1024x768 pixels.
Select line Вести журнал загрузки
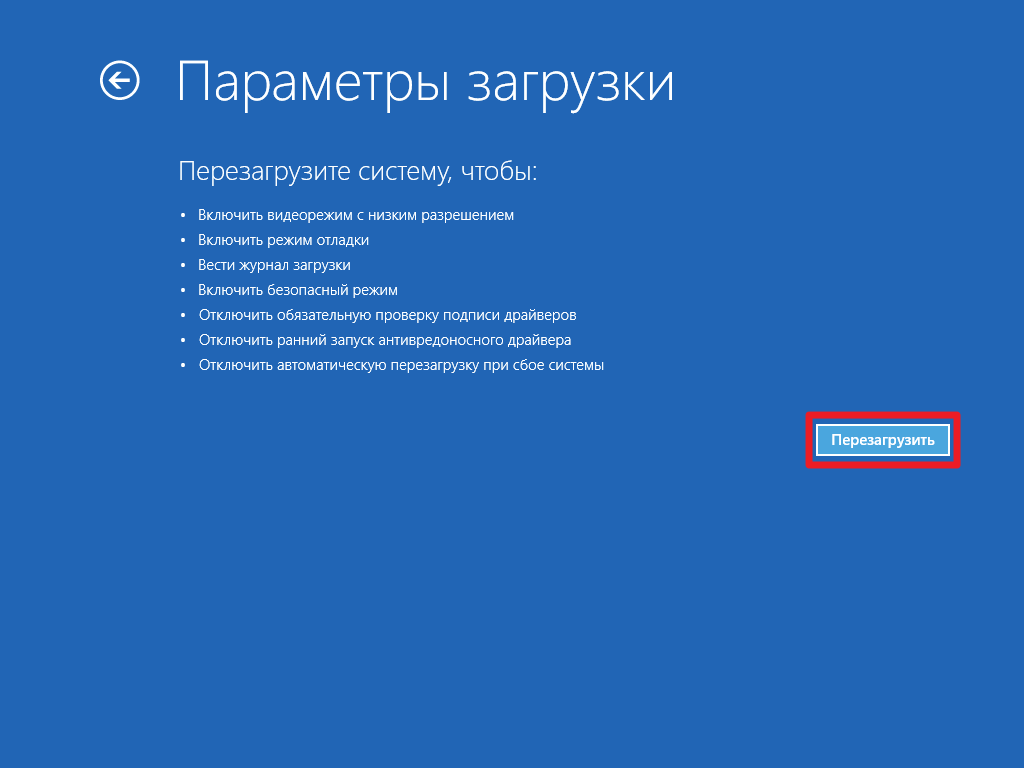click(274, 265)
